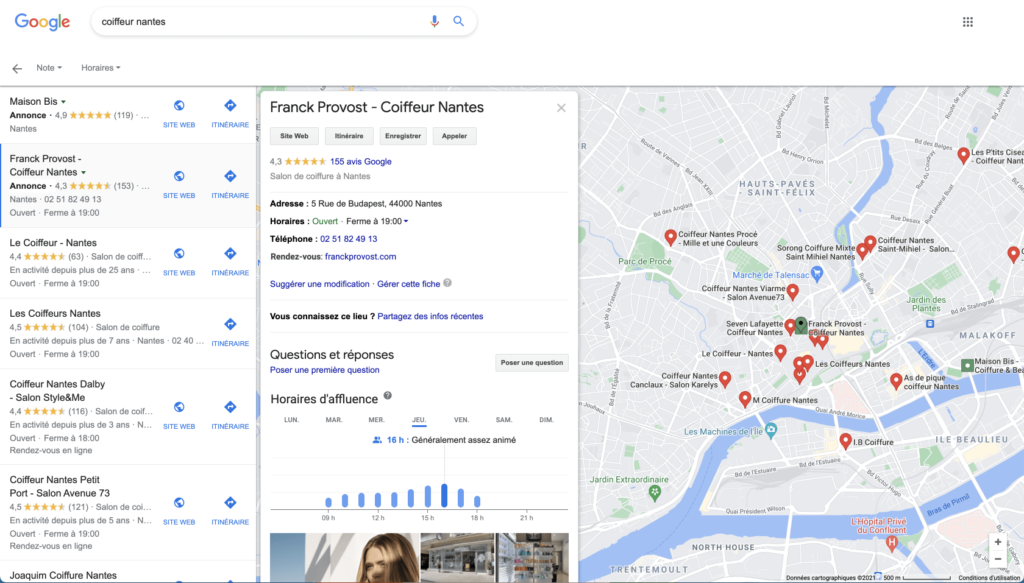1024x583 pixels.
Task: Select the M Coiffure Nantes map pin
Action: click(x=744, y=399)
